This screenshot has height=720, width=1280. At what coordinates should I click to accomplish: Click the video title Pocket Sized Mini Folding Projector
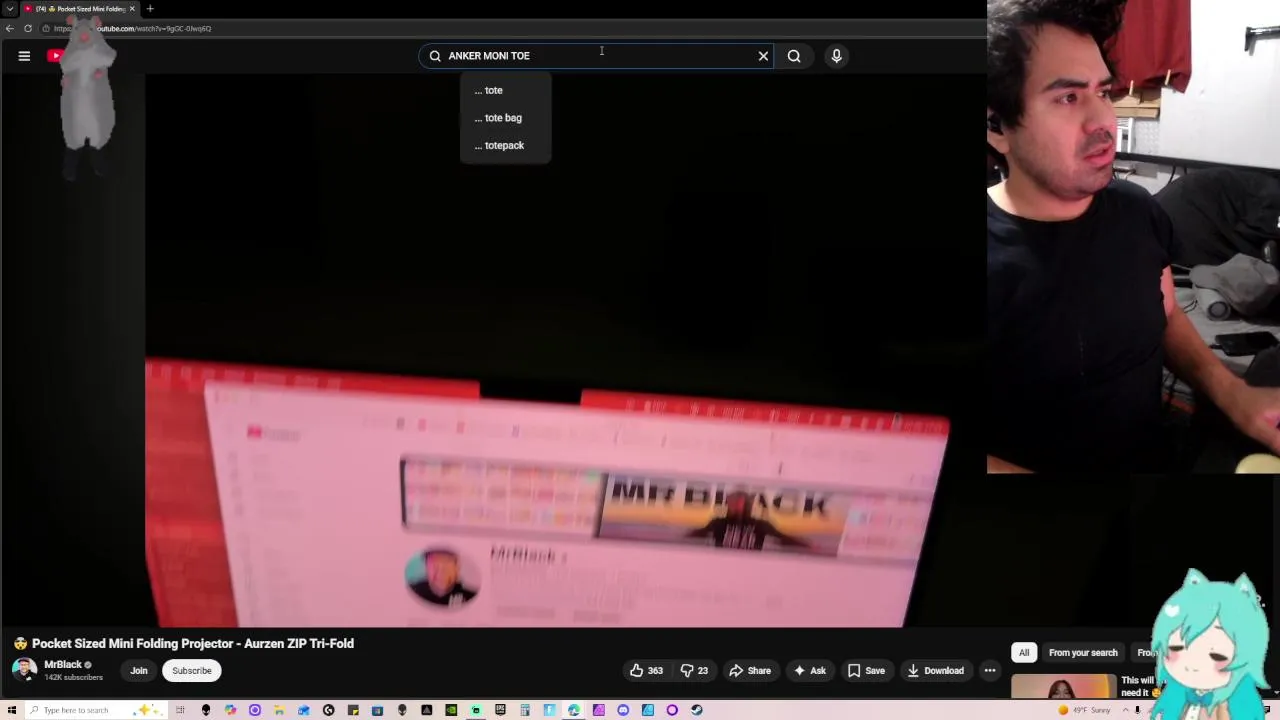[x=193, y=644]
